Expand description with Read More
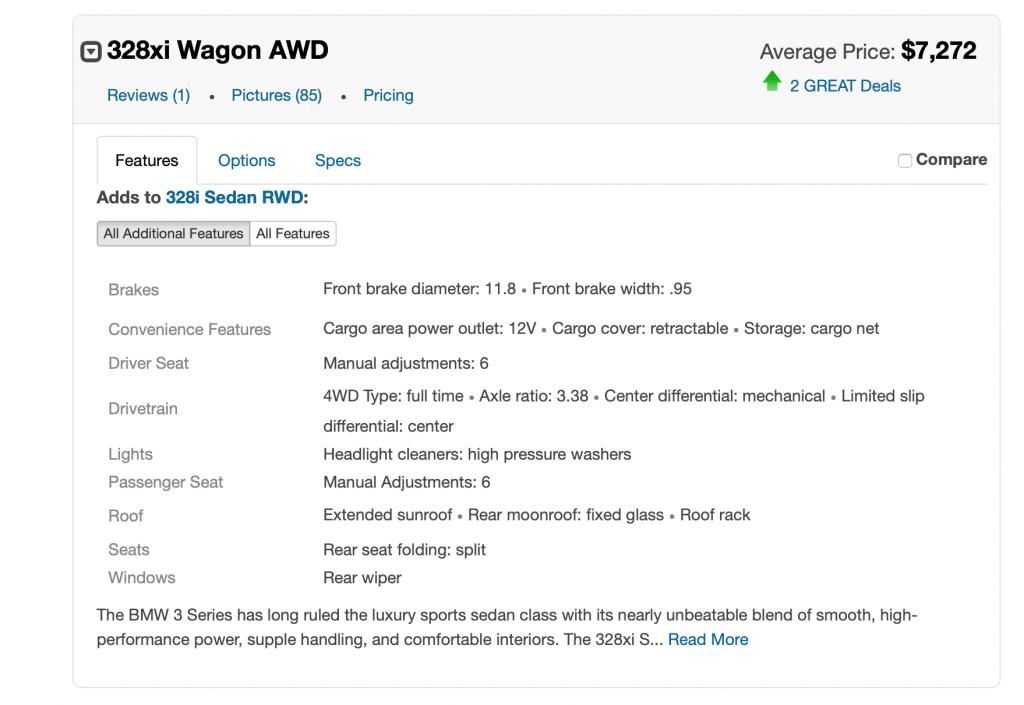 pyautogui.click(x=708, y=640)
